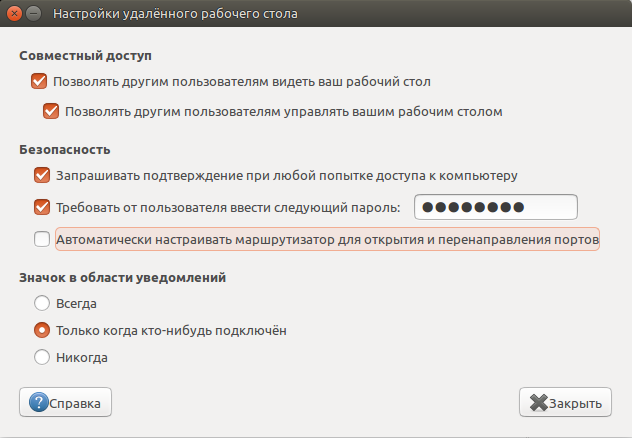
Task: Turn off access confirmation prompt checkbox
Action: coord(42,175)
